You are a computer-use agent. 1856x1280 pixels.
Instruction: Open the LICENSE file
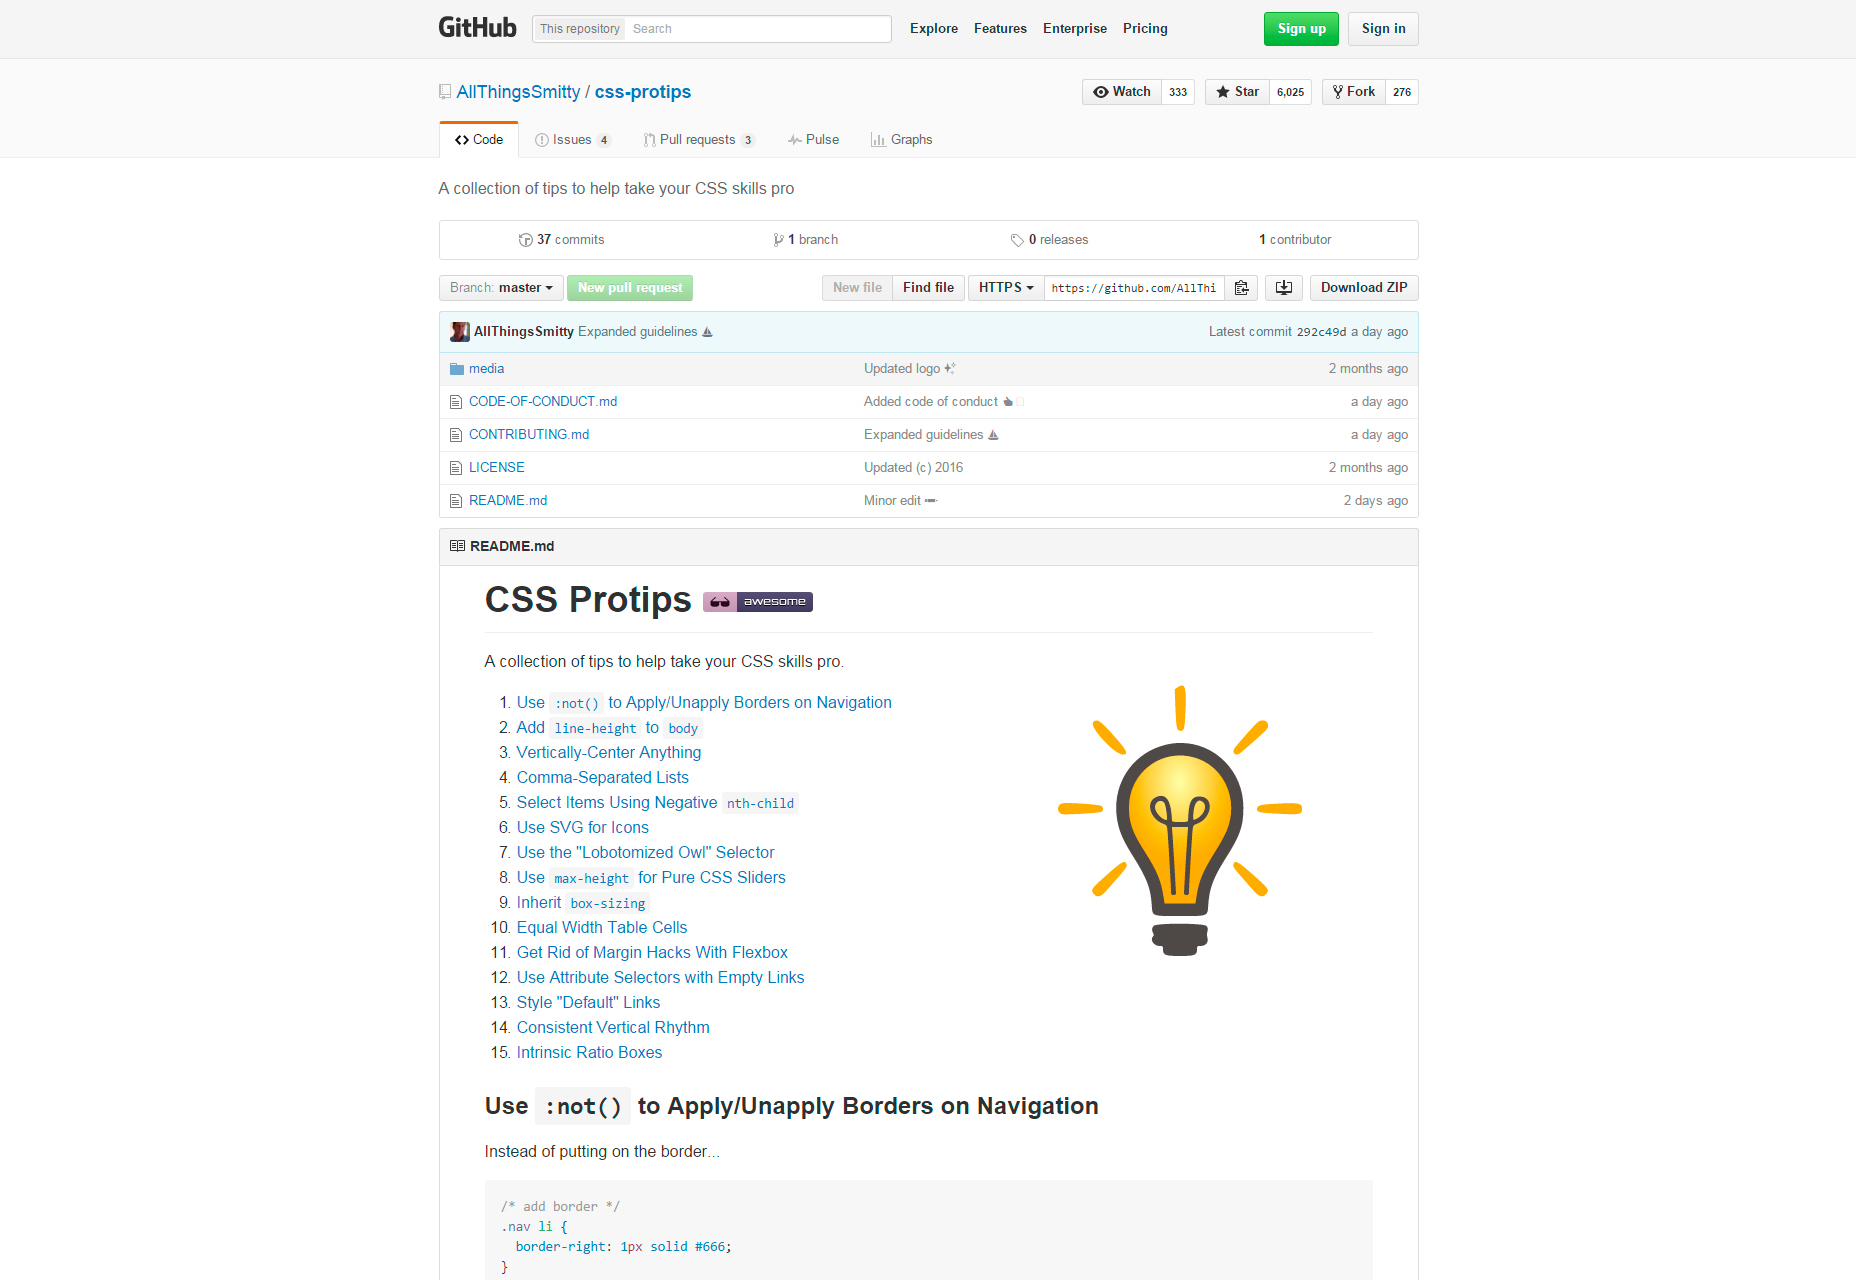pos(496,468)
